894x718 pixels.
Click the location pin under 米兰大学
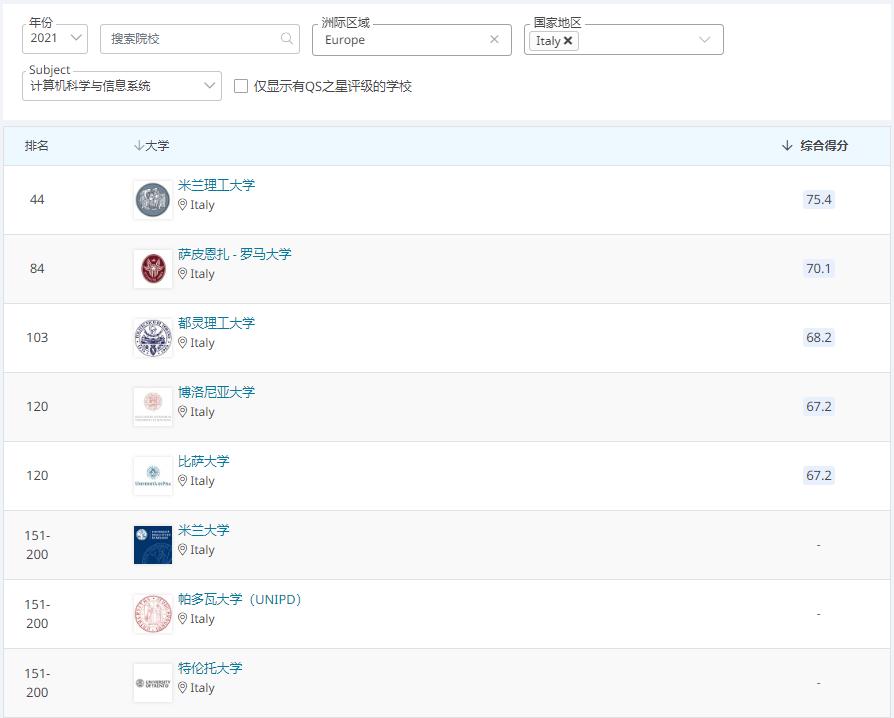pos(182,550)
